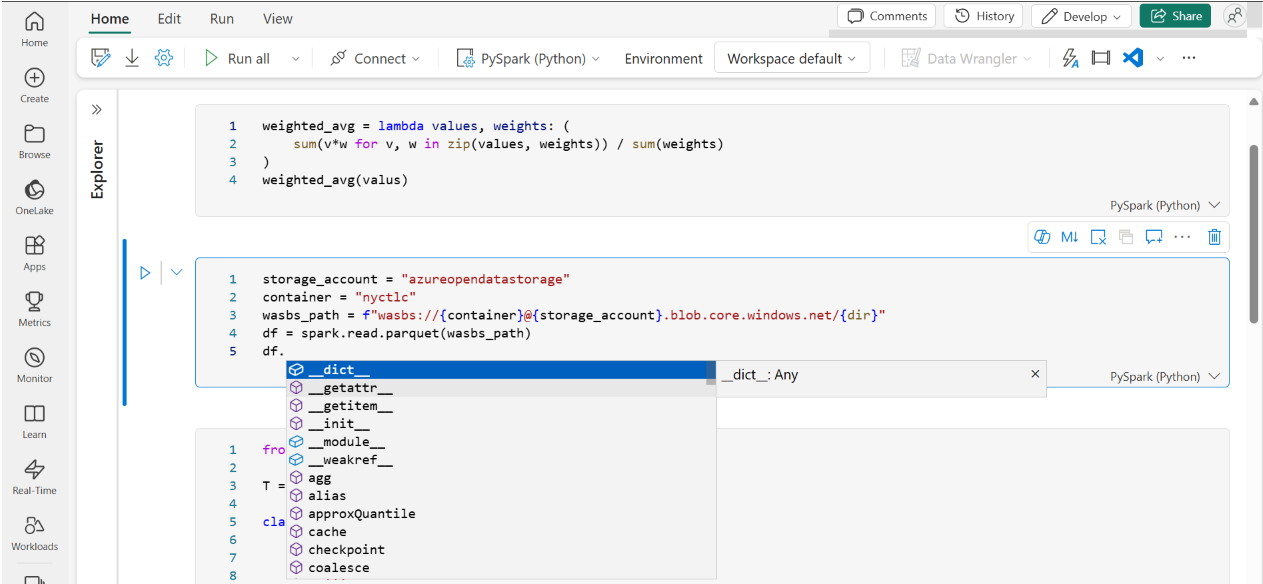Open Real-Time in the sidebar

tap(34, 477)
